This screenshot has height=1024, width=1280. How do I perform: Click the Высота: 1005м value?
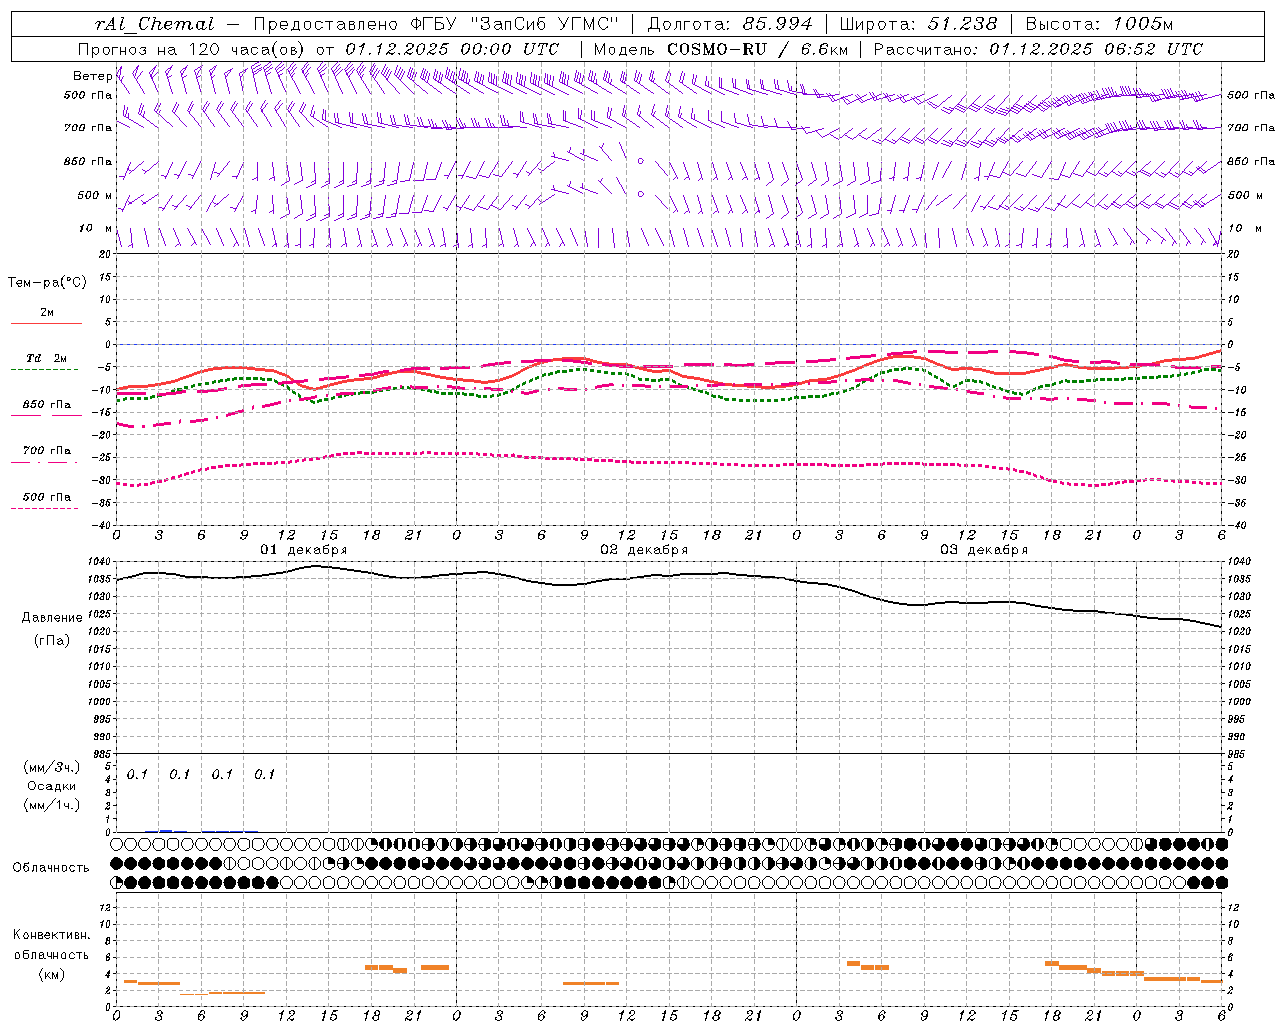(1099, 25)
